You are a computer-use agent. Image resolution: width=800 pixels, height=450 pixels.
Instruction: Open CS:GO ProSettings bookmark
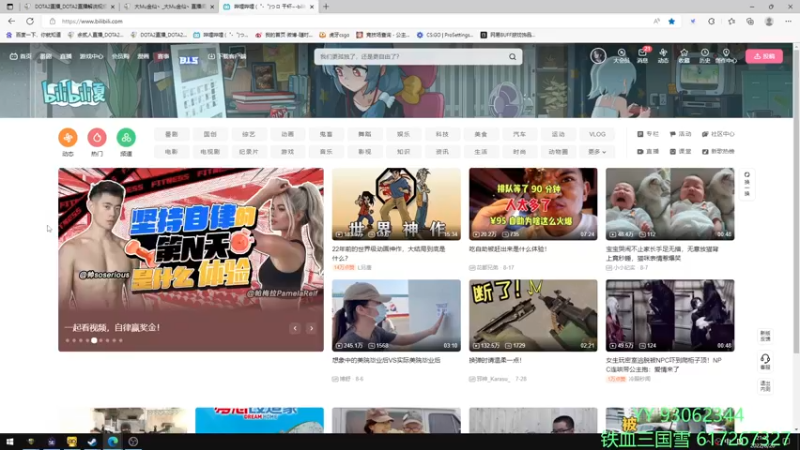(x=445, y=35)
